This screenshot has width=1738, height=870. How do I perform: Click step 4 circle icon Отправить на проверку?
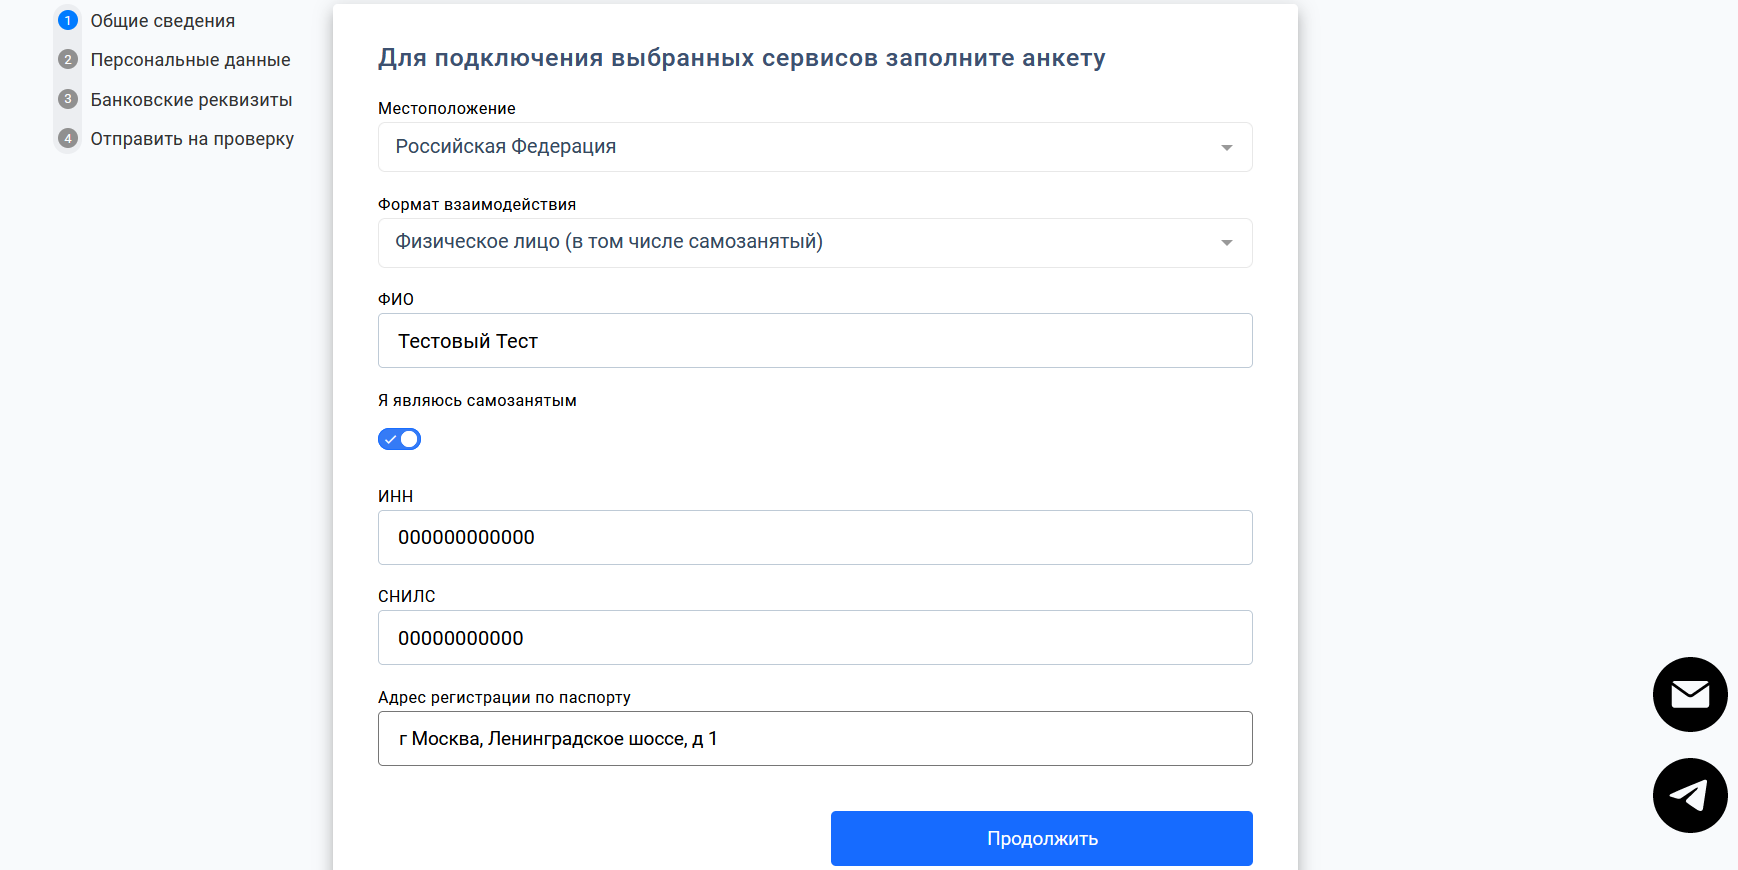[67, 138]
